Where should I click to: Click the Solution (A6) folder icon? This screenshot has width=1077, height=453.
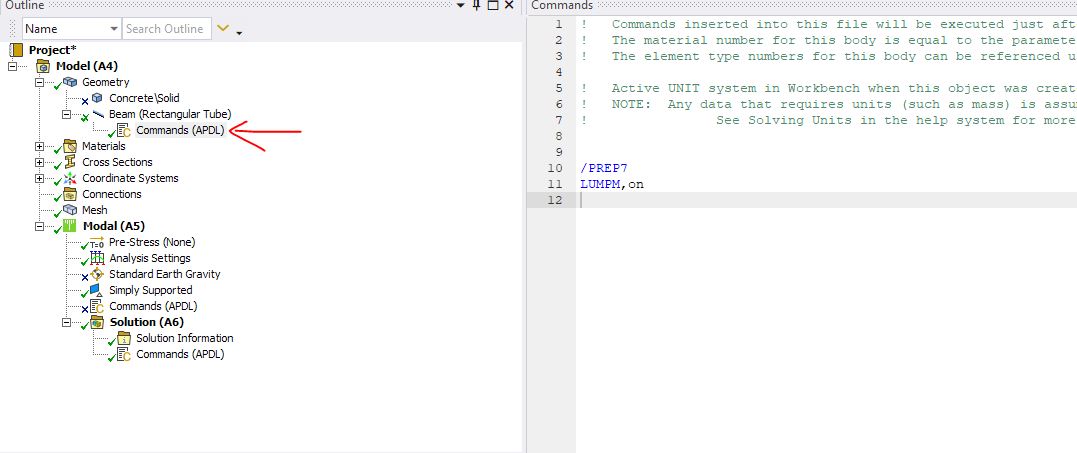(98, 323)
